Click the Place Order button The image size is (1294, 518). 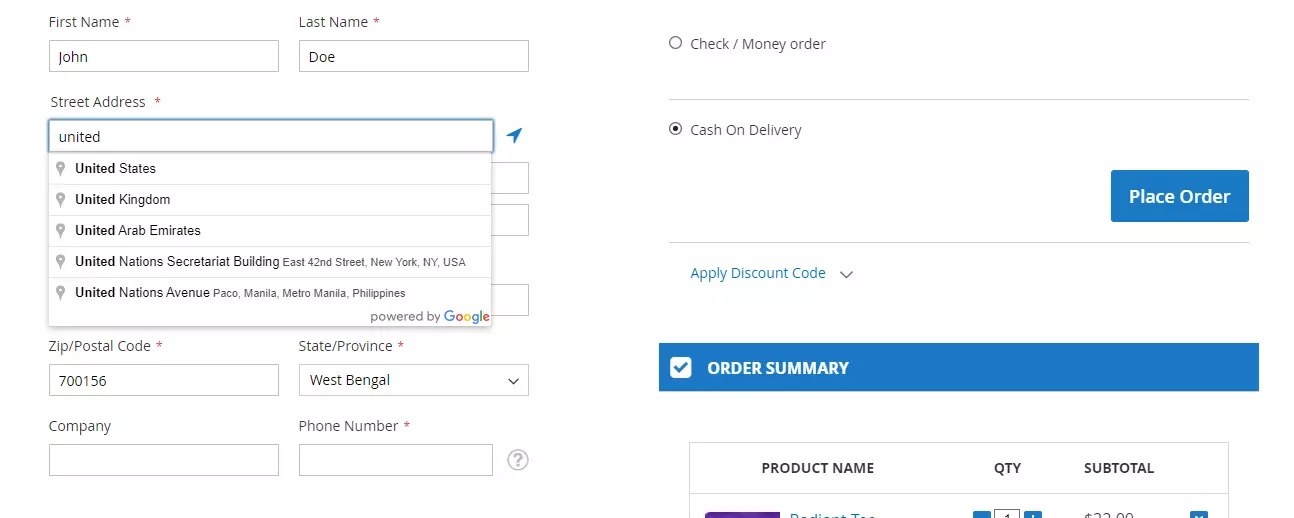click(1180, 196)
